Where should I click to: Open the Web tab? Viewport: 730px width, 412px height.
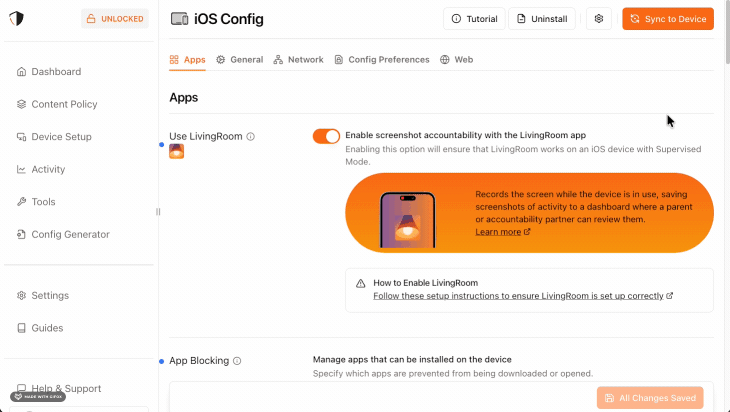pos(457,60)
